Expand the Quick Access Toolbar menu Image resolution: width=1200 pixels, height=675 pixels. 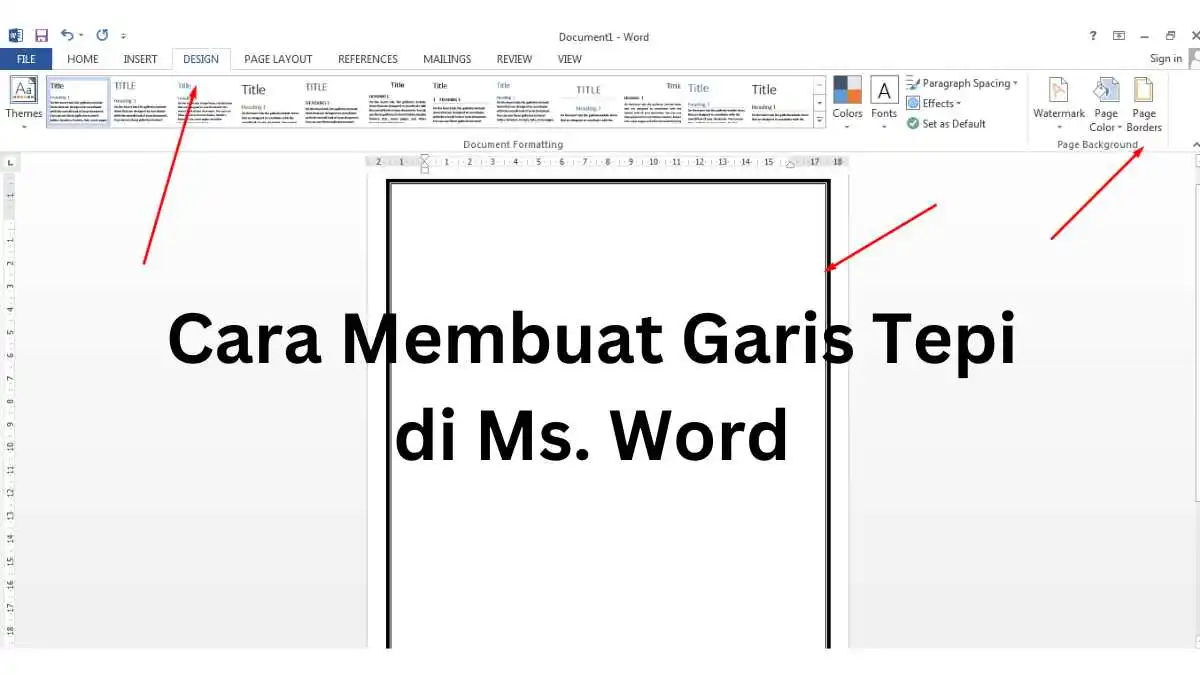coord(122,34)
